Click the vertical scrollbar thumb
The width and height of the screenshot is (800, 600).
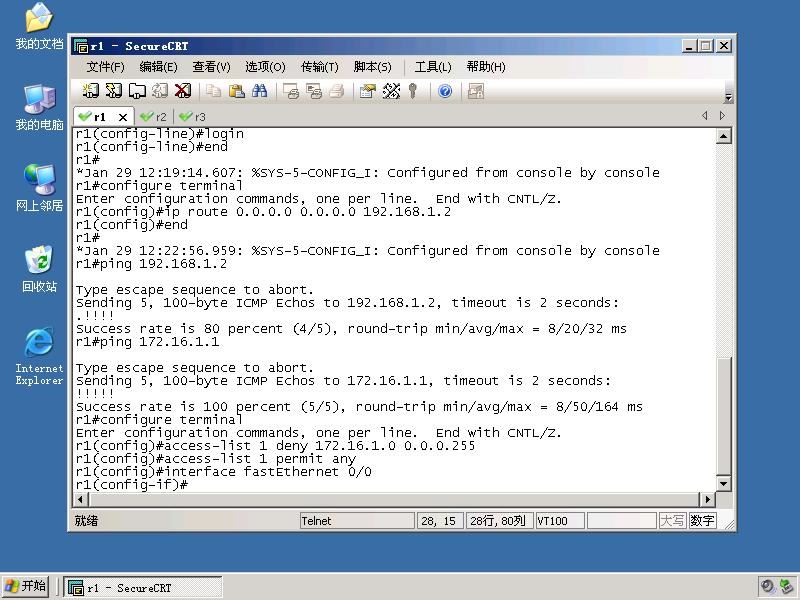723,416
